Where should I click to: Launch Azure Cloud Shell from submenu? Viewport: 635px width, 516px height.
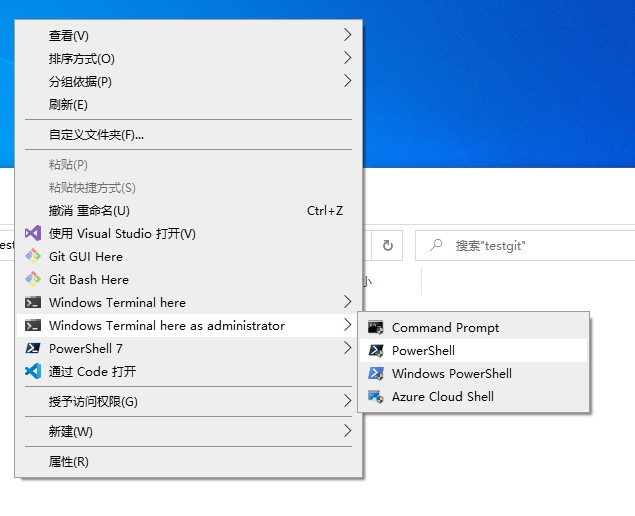pos(473,397)
